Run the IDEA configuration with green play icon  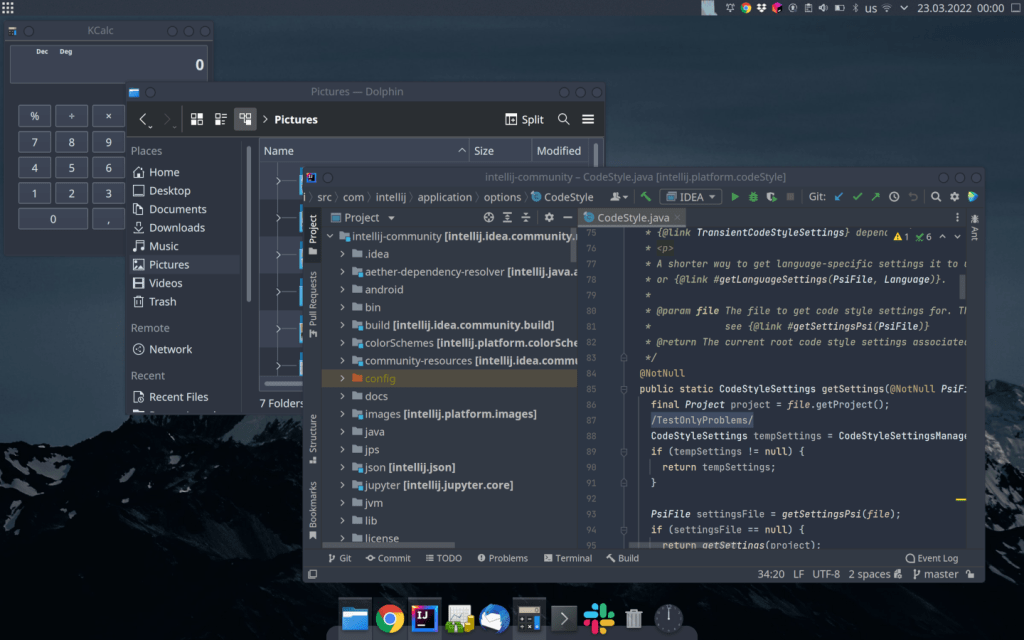coord(735,197)
